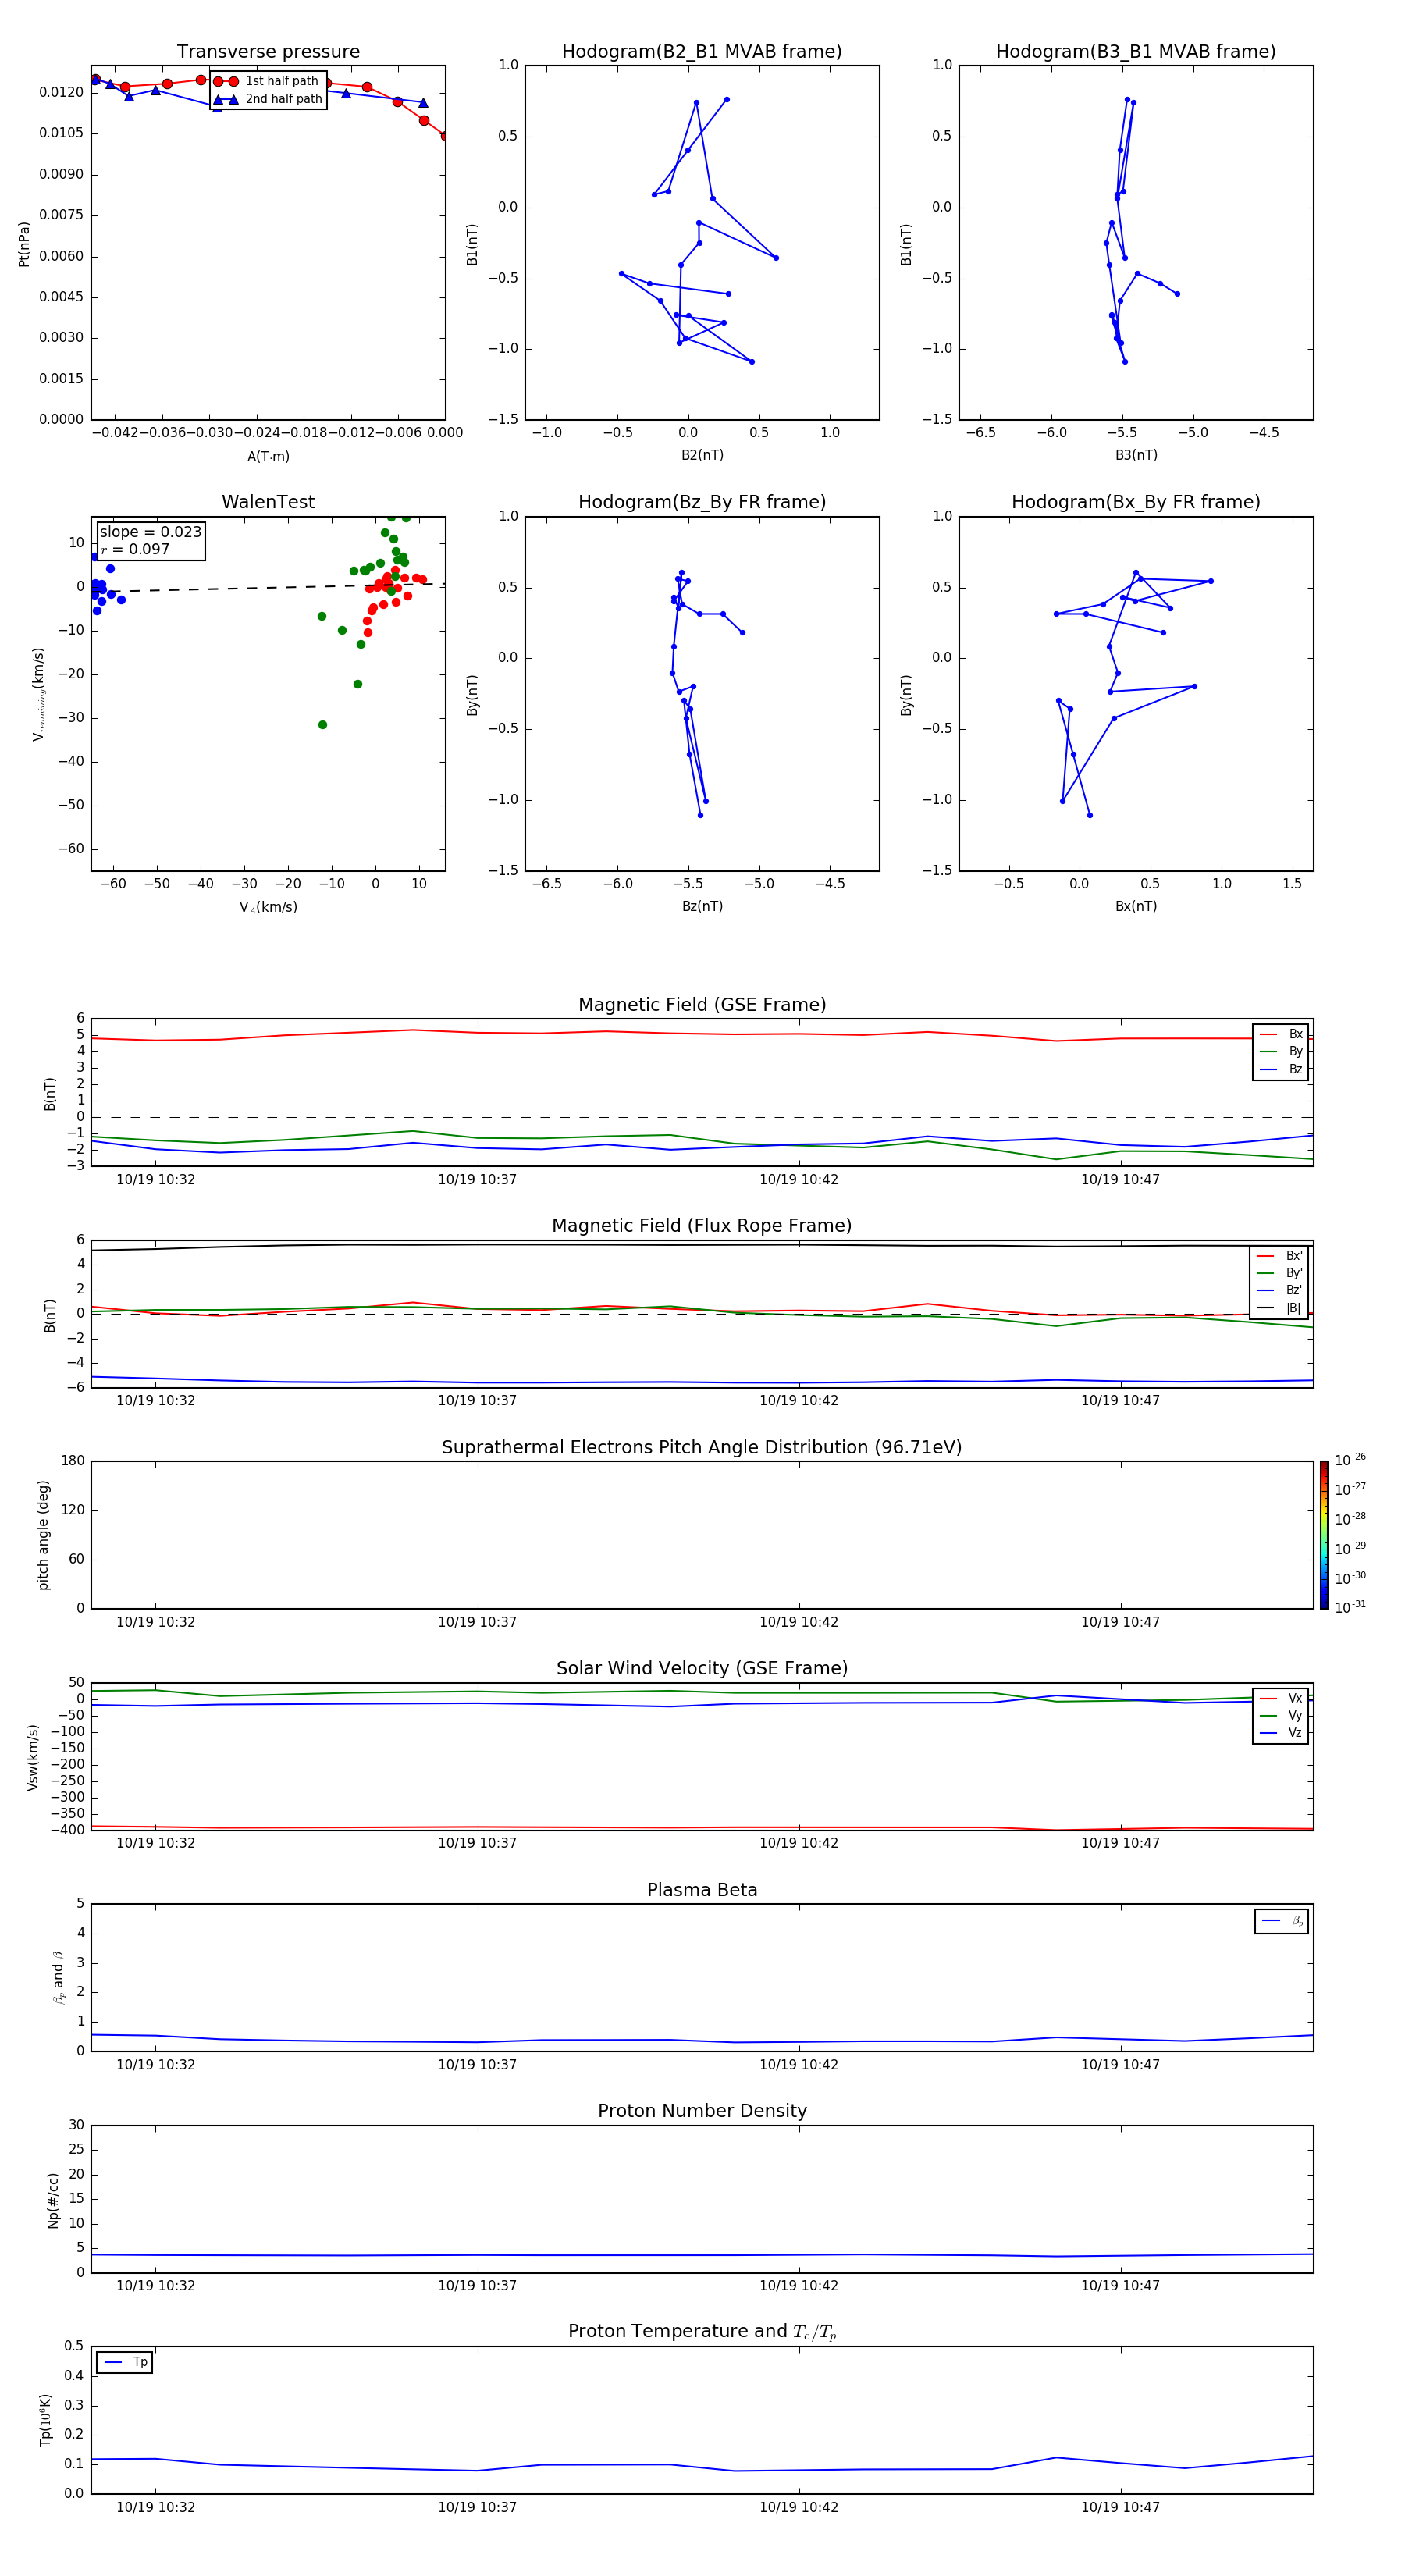
Task: Select the "1st half path" legend entry
Action: [268, 81]
